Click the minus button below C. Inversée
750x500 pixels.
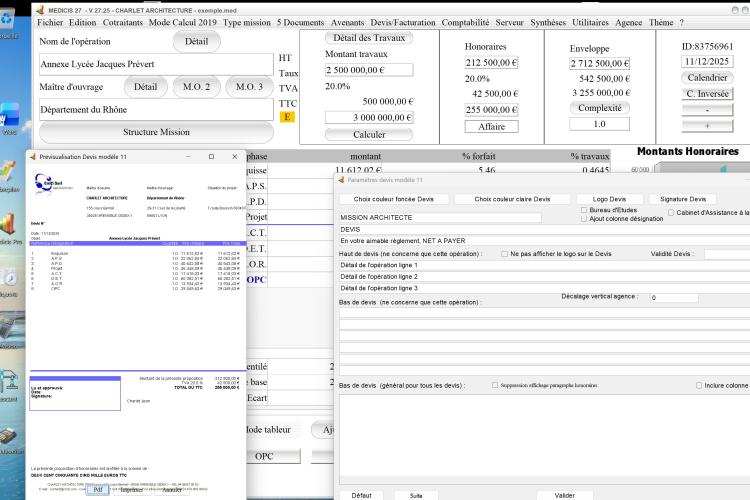pos(707,110)
